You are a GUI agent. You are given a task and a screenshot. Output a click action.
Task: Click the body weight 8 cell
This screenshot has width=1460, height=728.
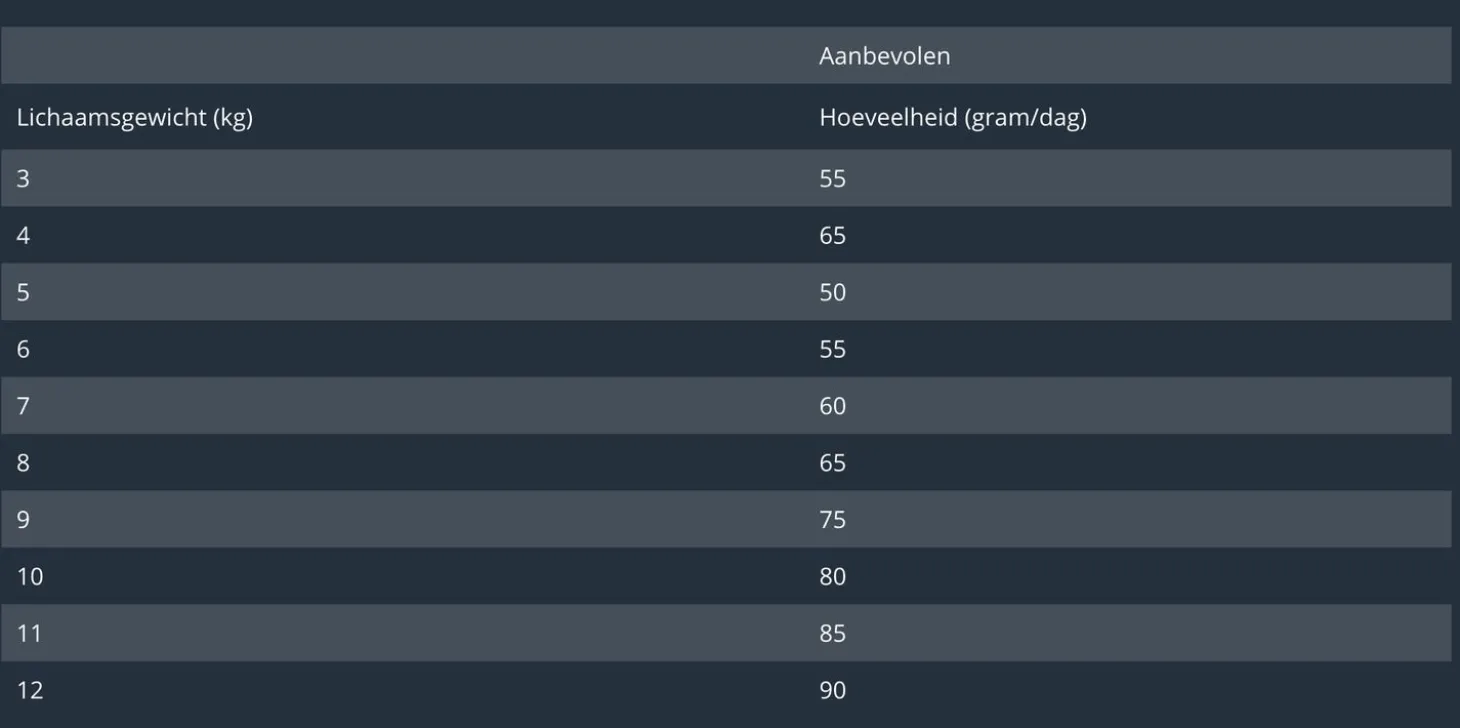click(x=23, y=463)
